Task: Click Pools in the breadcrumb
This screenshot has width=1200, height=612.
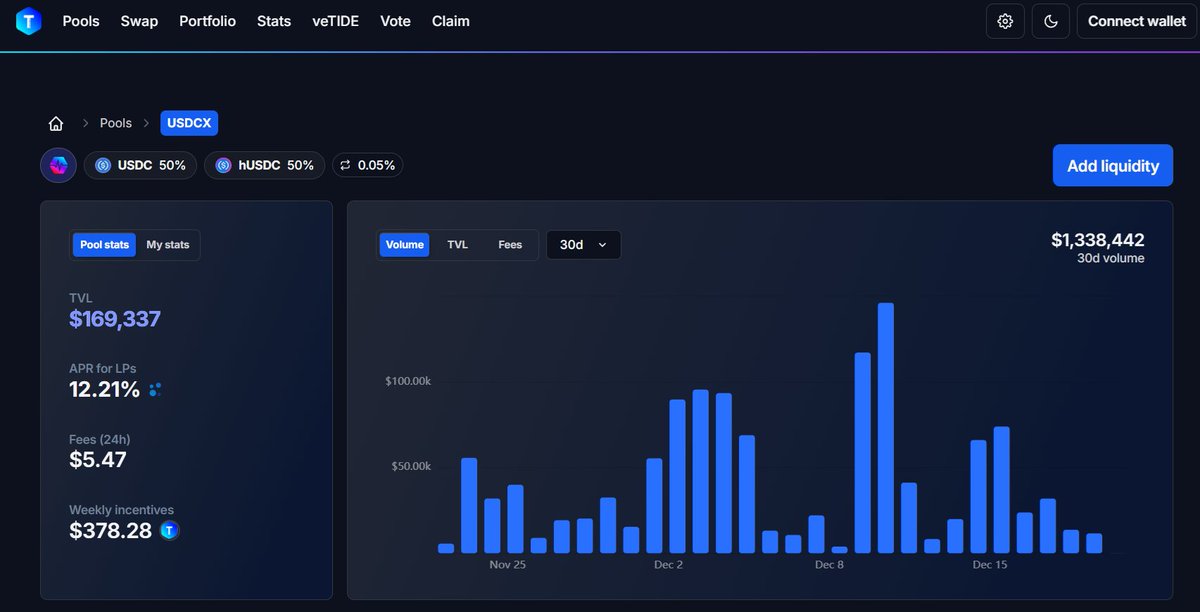Action: [x=116, y=123]
